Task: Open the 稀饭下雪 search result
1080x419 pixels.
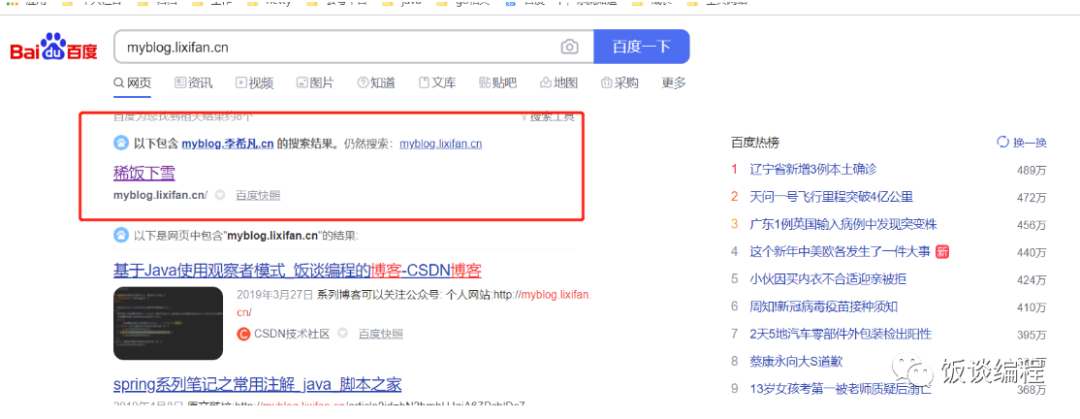Action: [x=145, y=171]
